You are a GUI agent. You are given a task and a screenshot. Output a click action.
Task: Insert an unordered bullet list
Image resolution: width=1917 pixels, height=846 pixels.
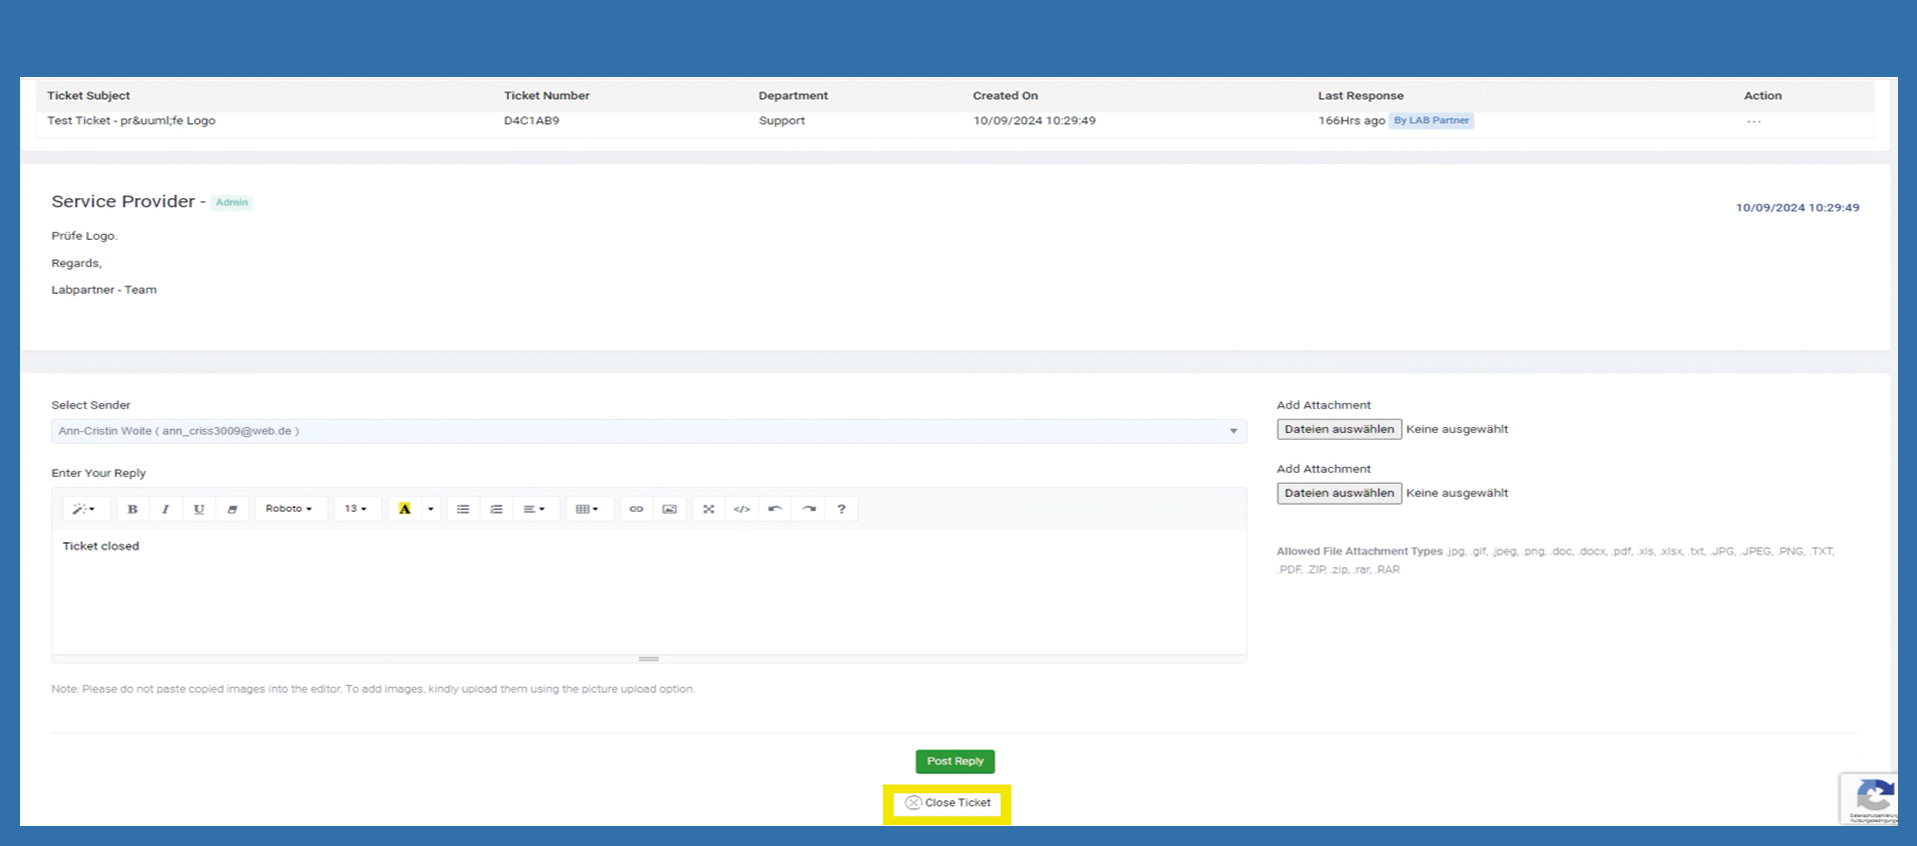point(463,509)
